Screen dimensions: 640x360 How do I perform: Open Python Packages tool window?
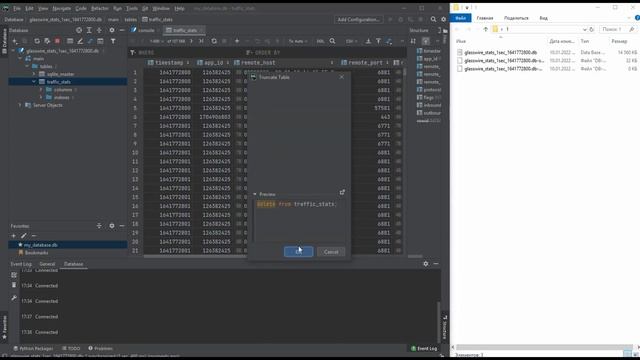[33, 349]
